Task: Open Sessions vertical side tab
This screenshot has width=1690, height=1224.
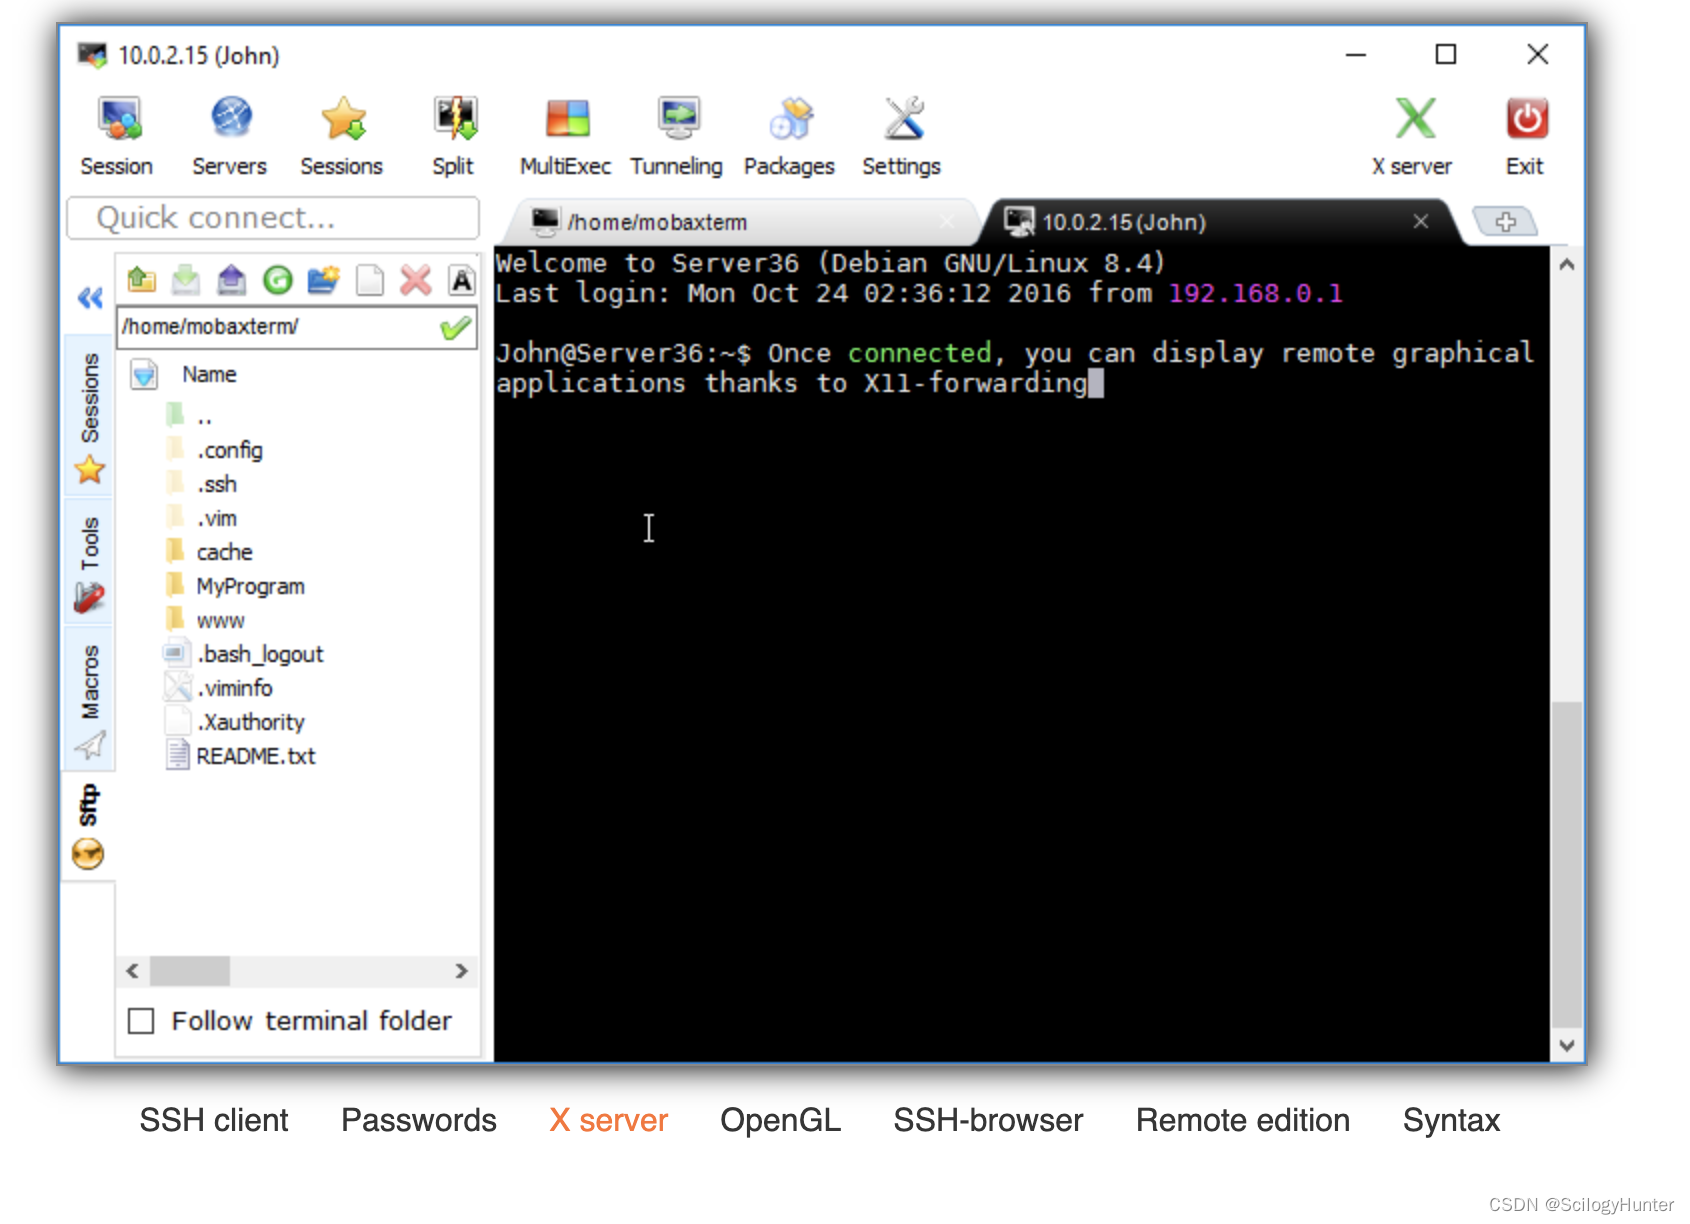Action: [x=90, y=416]
